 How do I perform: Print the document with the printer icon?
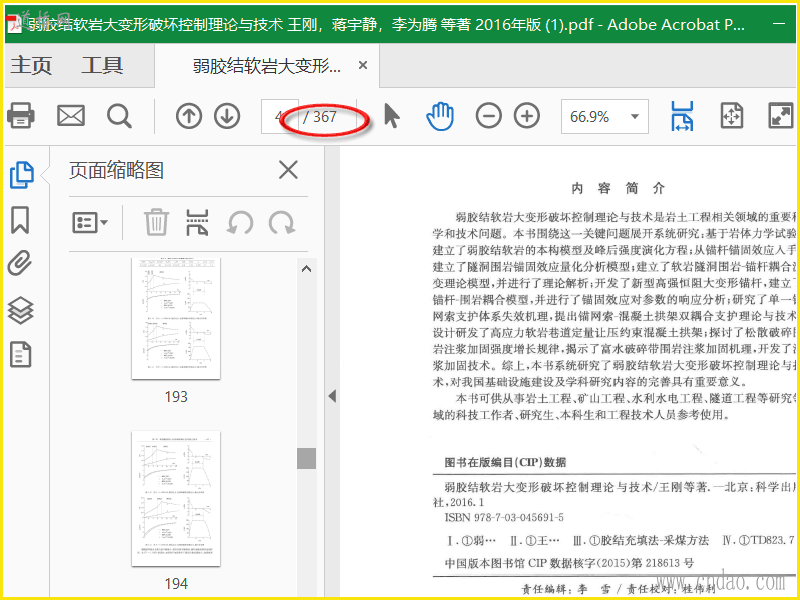click(20, 116)
